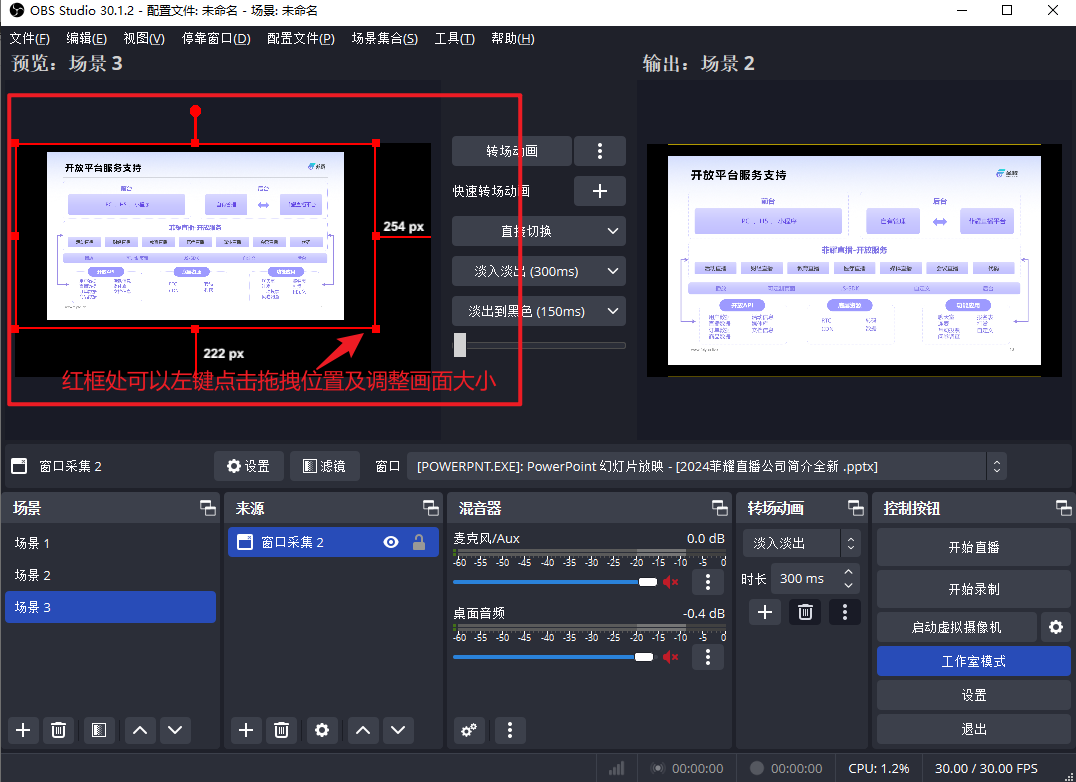Open the 场景集合(S) menu
This screenshot has width=1076, height=782.
tap(384, 38)
